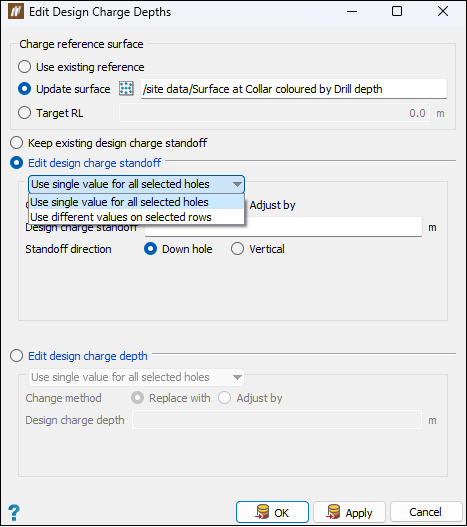Select Down hole standoff direction
The image size is (467, 527).
coord(150,249)
